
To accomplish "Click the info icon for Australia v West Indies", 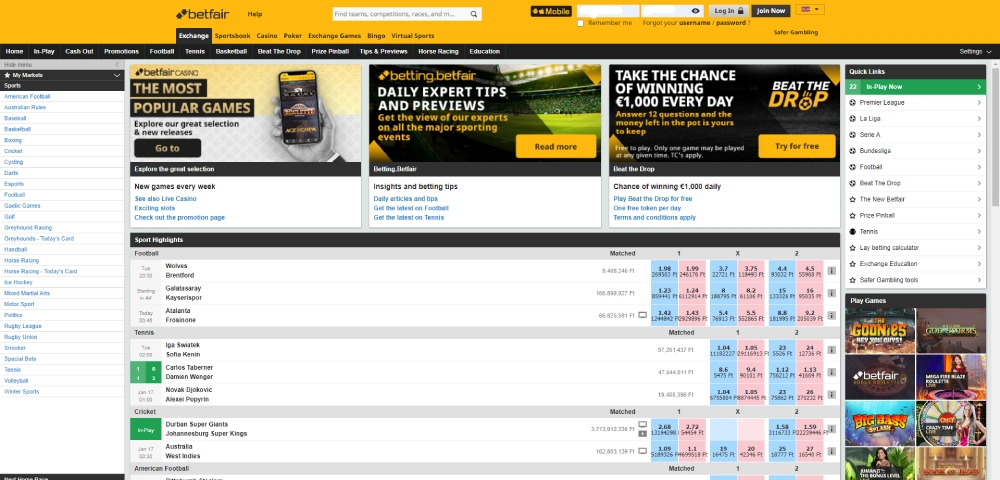I will click(832, 451).
